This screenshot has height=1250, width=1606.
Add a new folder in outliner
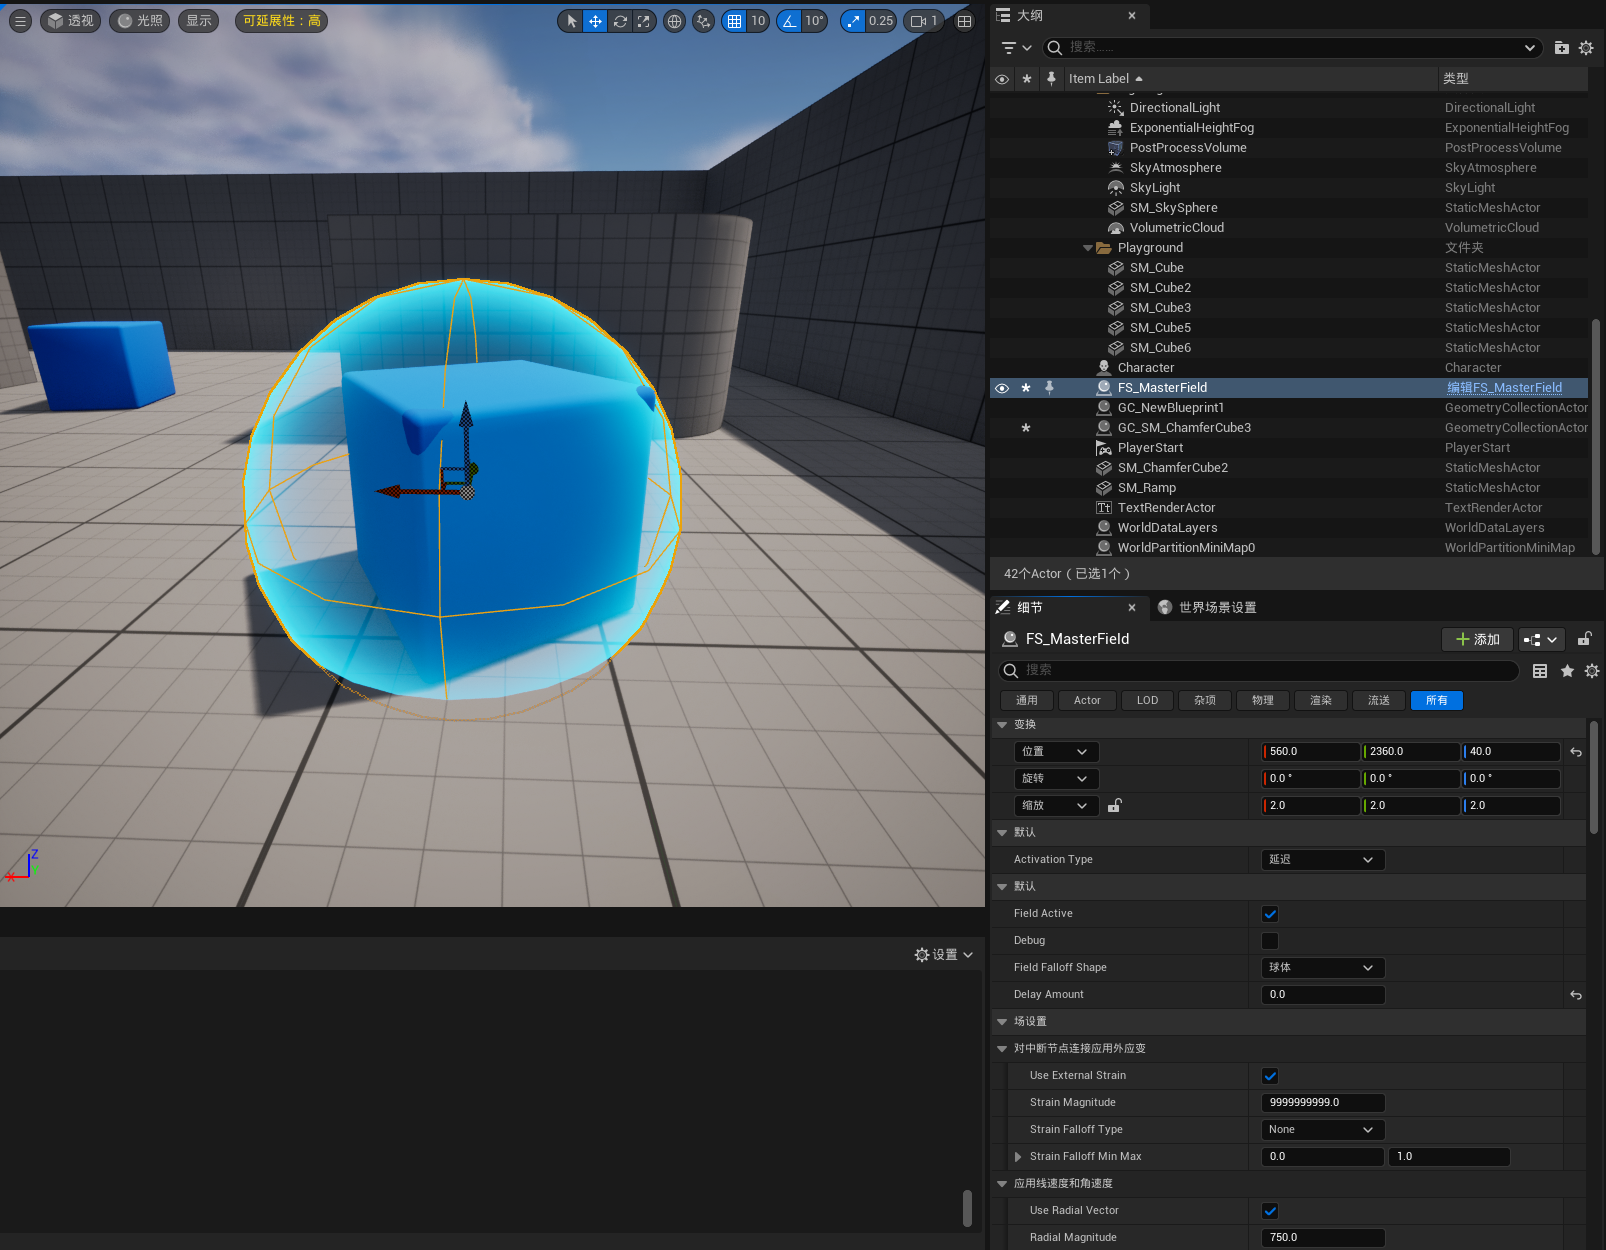pyautogui.click(x=1561, y=48)
